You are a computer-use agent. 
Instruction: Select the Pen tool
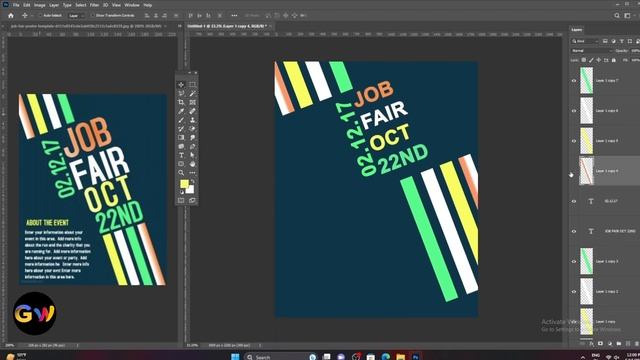pyautogui.click(x=192, y=146)
